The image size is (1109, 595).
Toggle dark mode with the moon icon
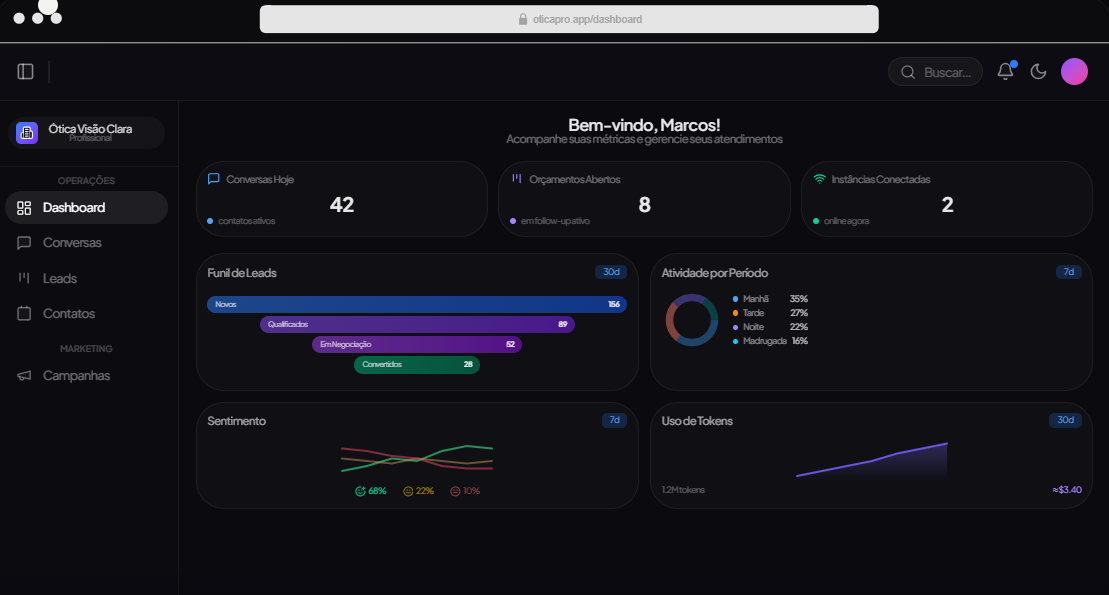[x=1038, y=71]
